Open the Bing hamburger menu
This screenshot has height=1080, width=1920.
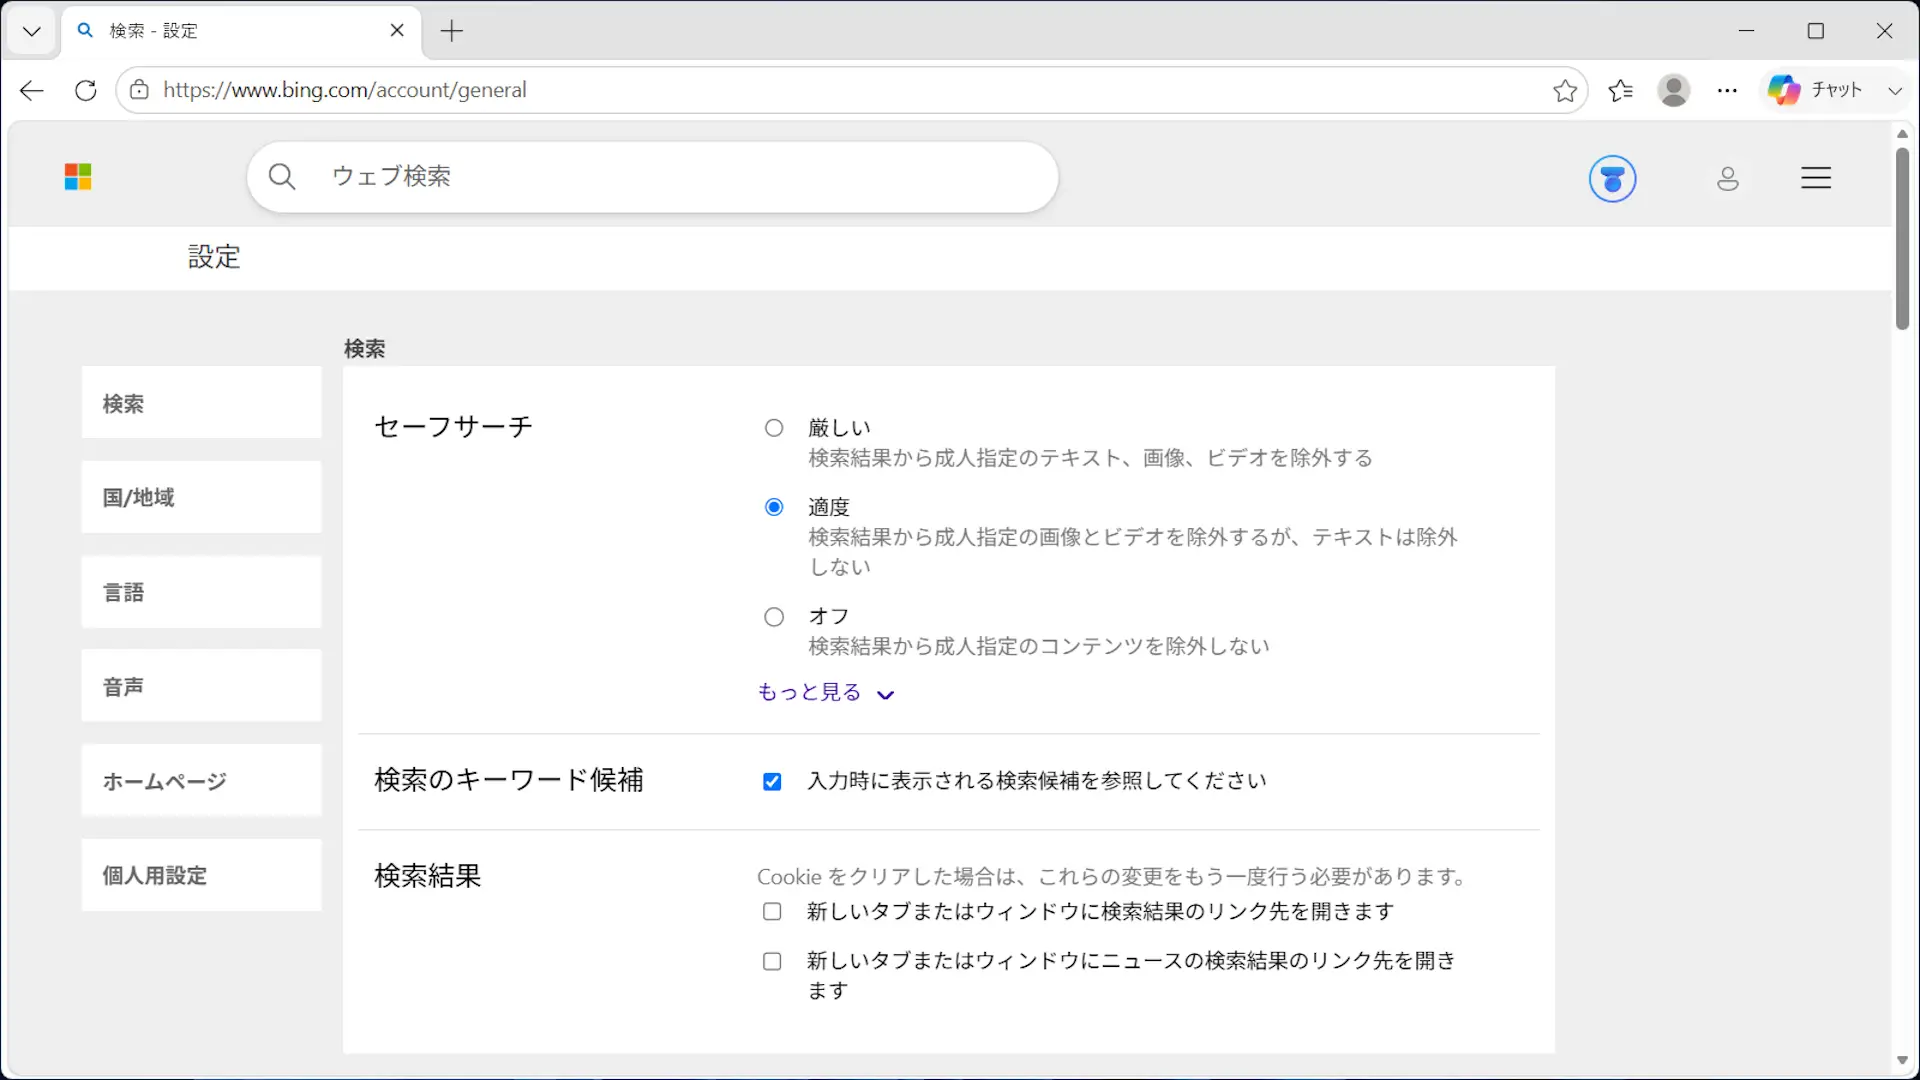click(x=1816, y=178)
